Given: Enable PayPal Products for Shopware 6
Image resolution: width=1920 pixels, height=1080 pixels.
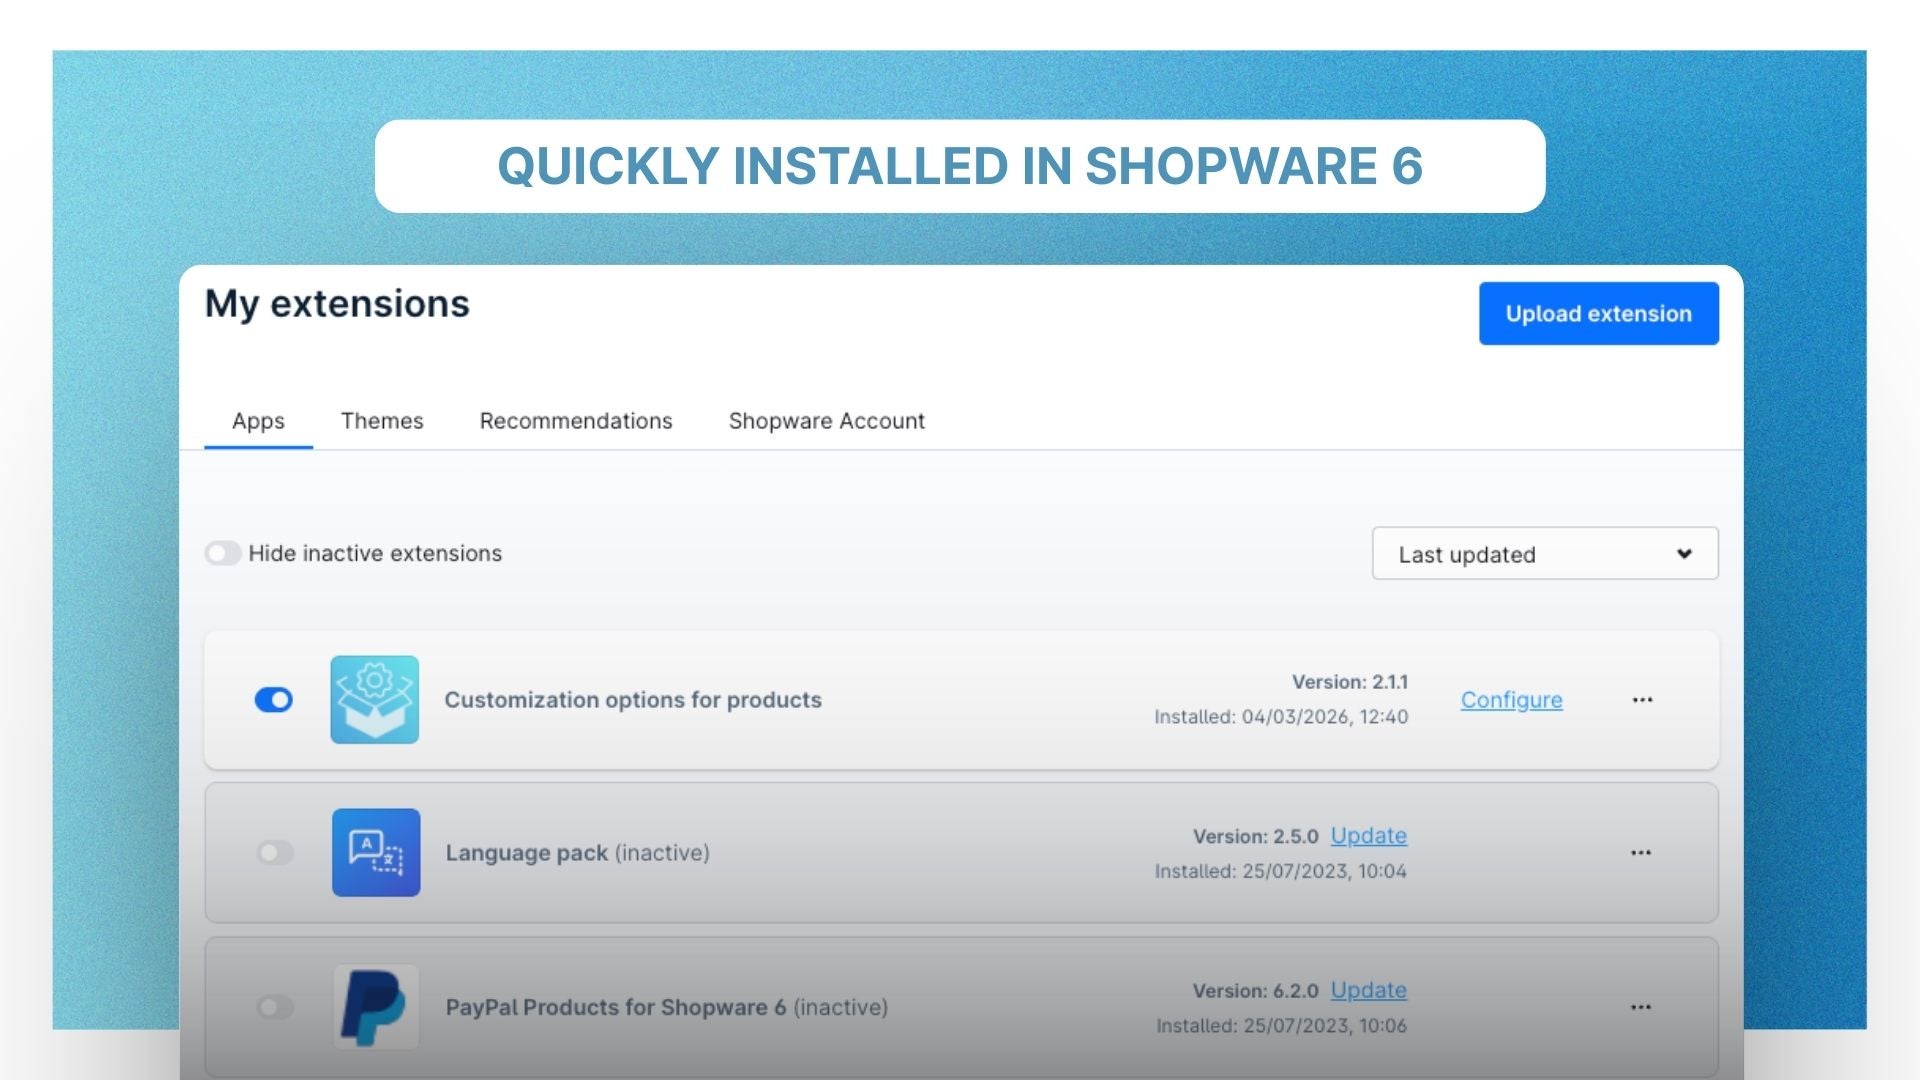Looking at the screenshot, I should (274, 1007).
